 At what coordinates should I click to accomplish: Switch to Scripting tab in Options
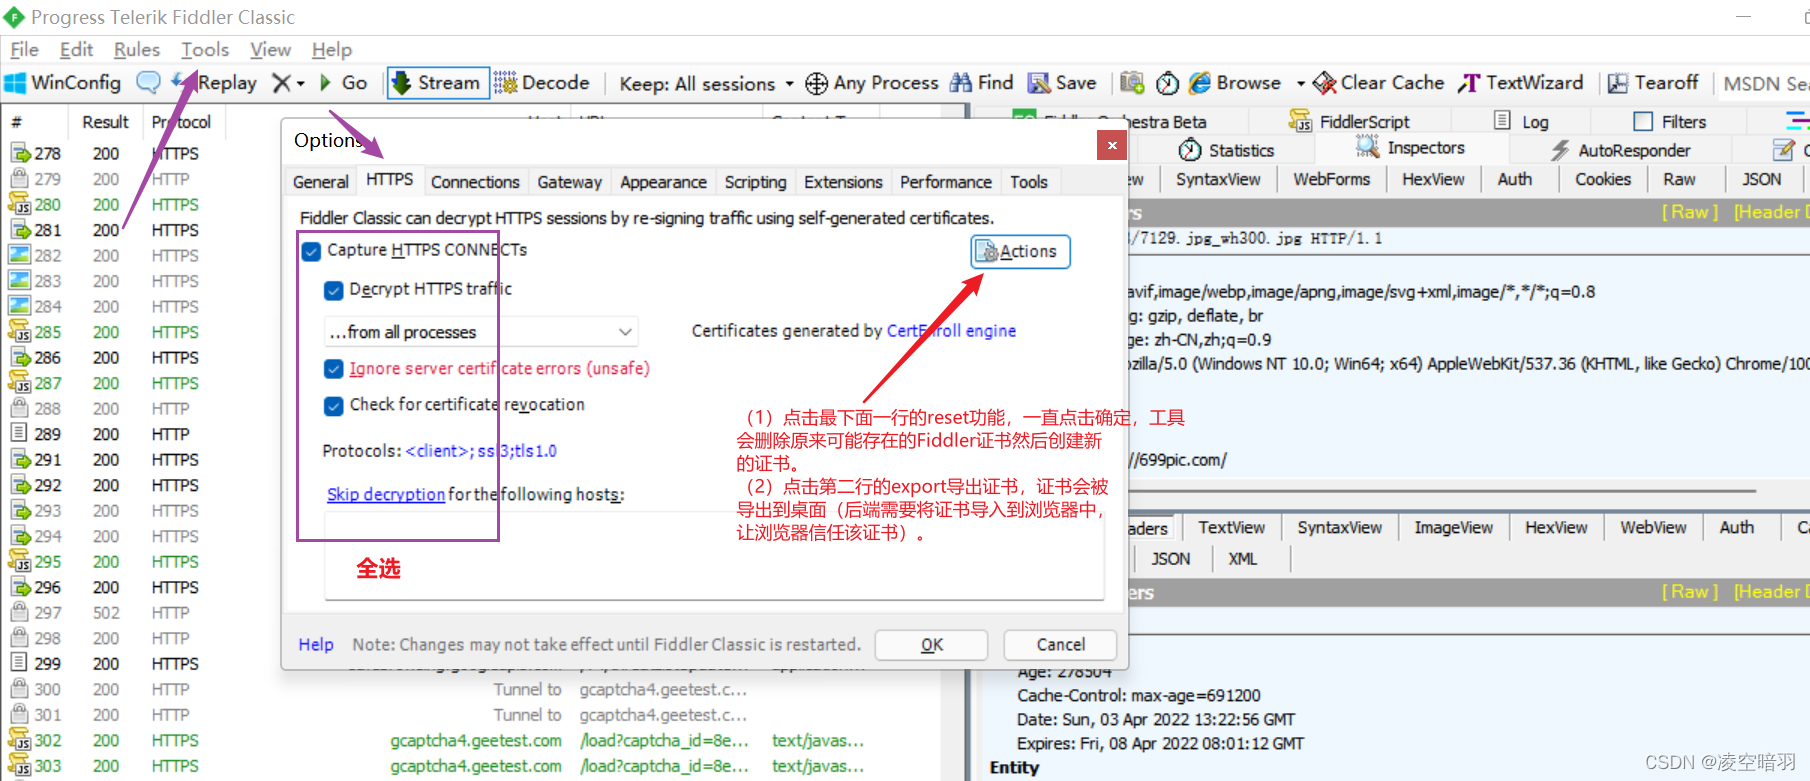(756, 182)
